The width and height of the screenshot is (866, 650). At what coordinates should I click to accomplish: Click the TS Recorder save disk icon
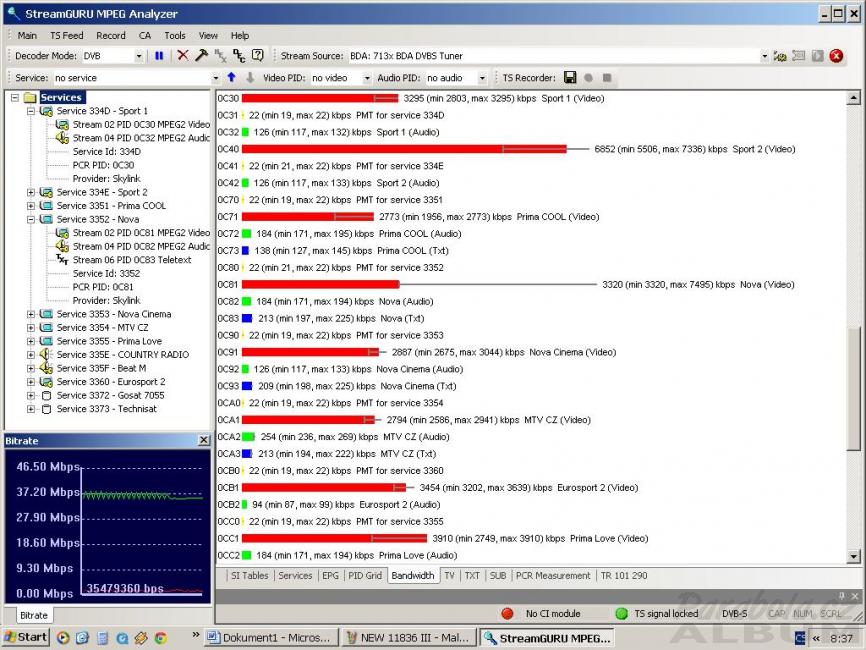coord(570,77)
